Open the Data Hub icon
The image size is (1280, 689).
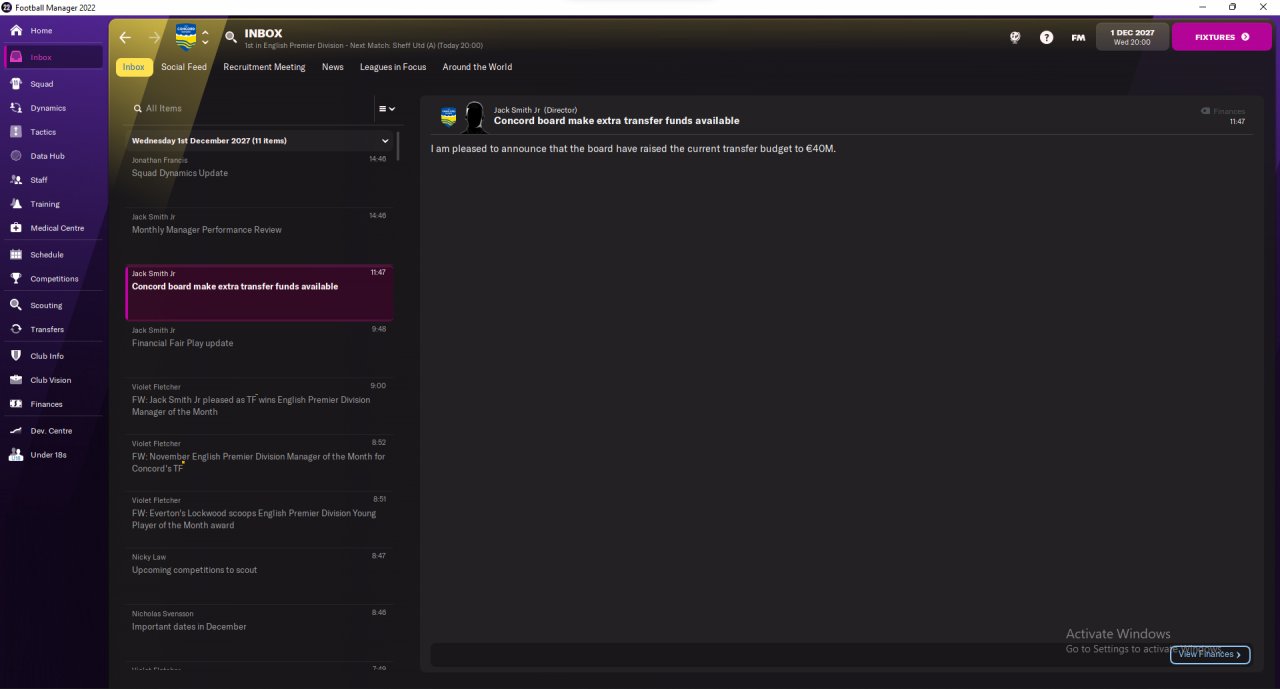[x=16, y=156]
